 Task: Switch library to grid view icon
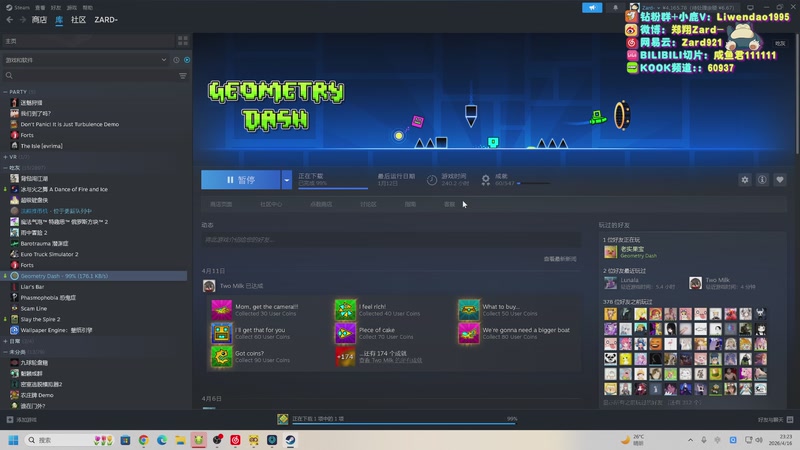click(183, 40)
